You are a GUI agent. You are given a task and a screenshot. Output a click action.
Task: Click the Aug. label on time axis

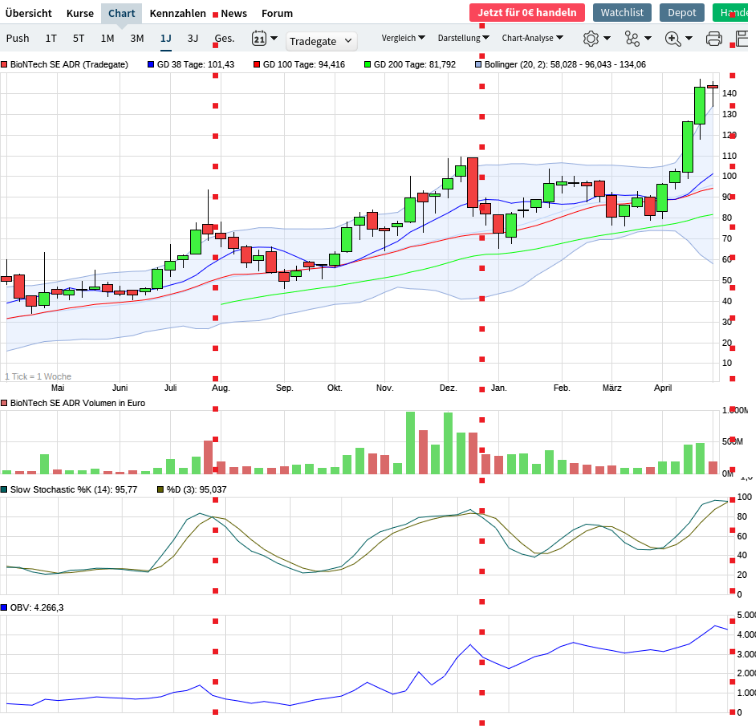pyautogui.click(x=221, y=388)
